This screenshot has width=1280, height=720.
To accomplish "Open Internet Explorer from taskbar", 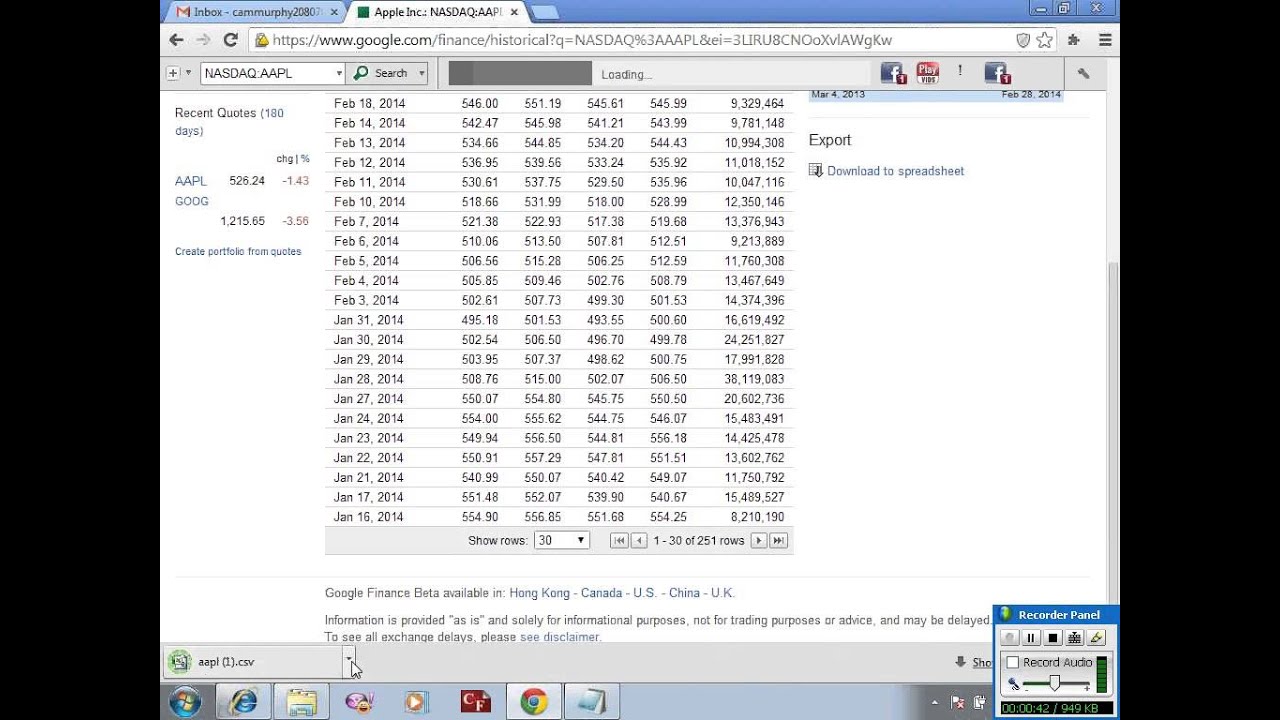I will pyautogui.click(x=243, y=702).
